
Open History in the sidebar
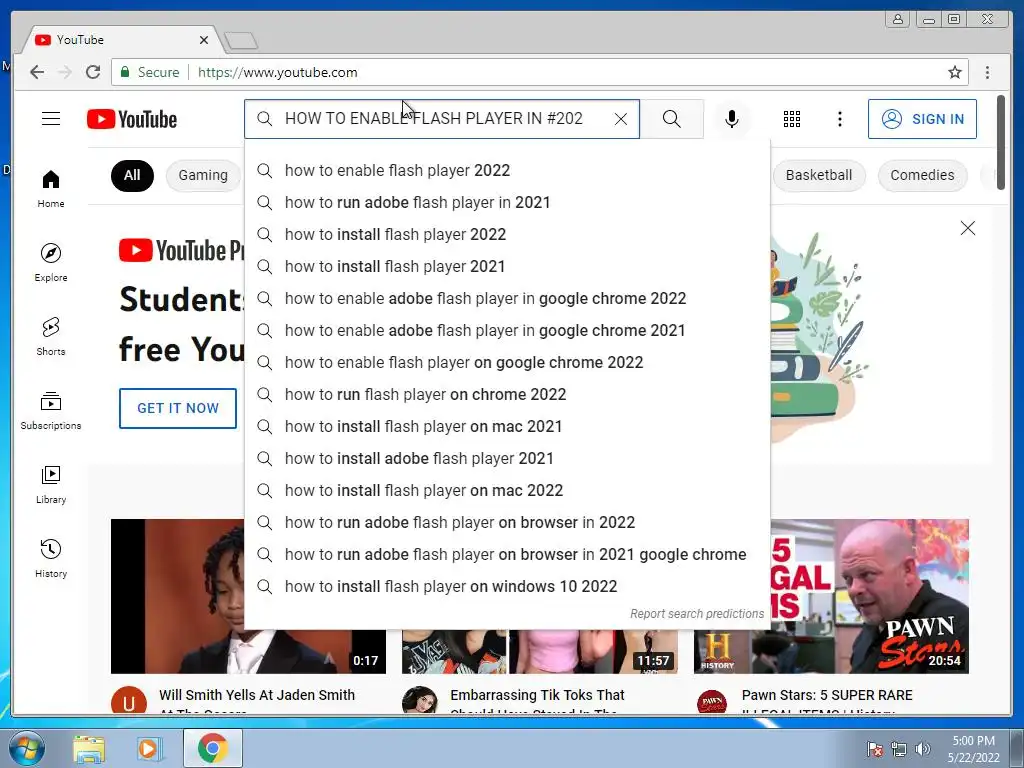[51, 558]
